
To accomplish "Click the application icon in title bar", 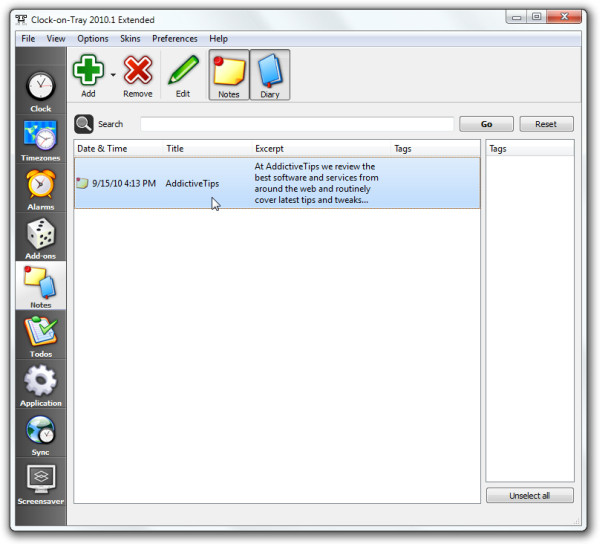I will [x=21, y=20].
